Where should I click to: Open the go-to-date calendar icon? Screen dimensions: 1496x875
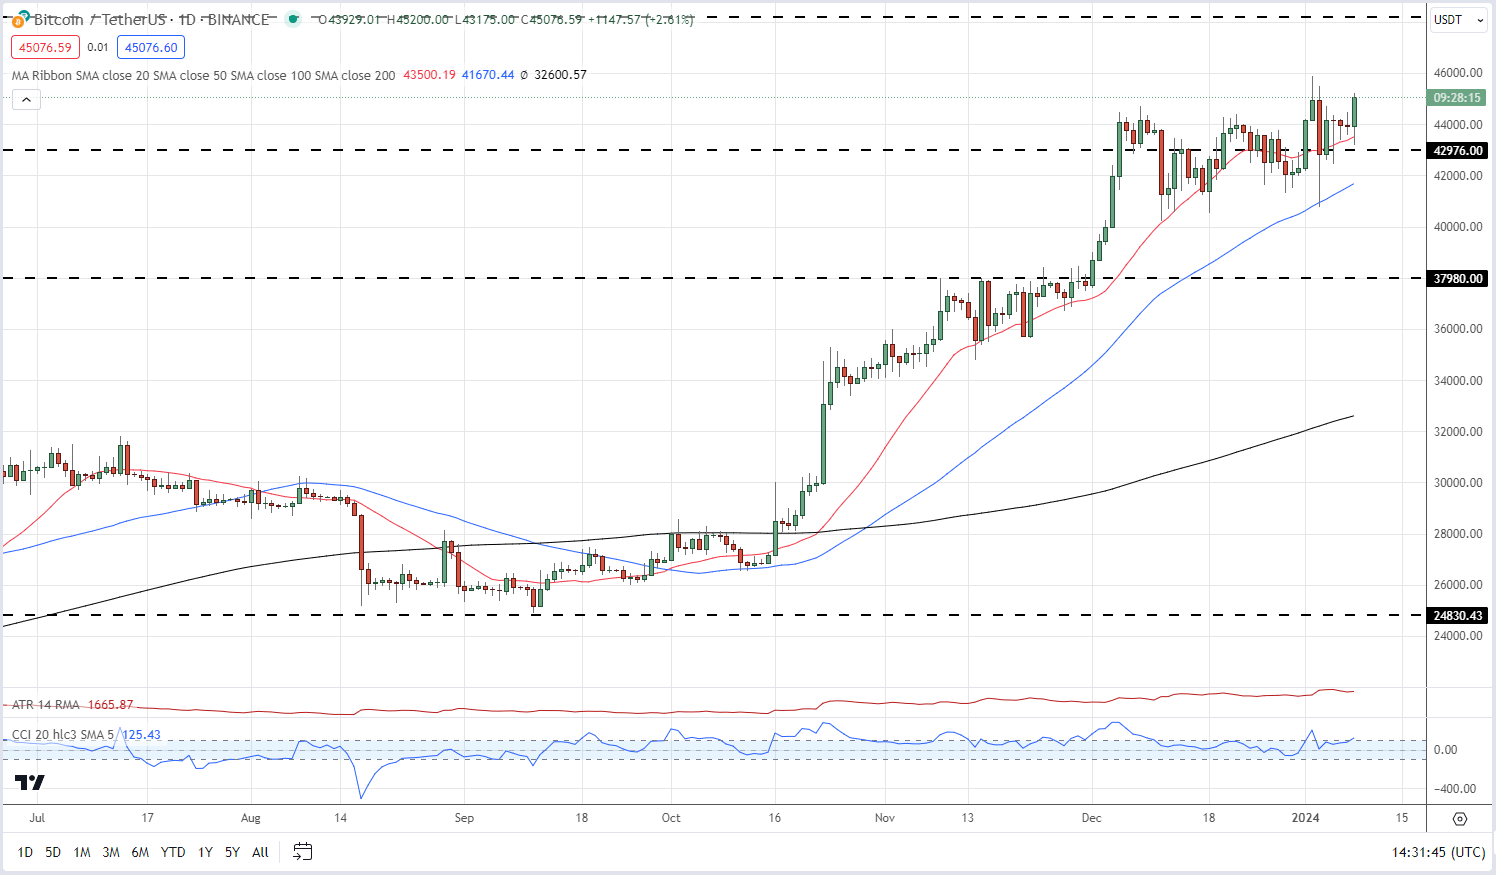(x=302, y=852)
